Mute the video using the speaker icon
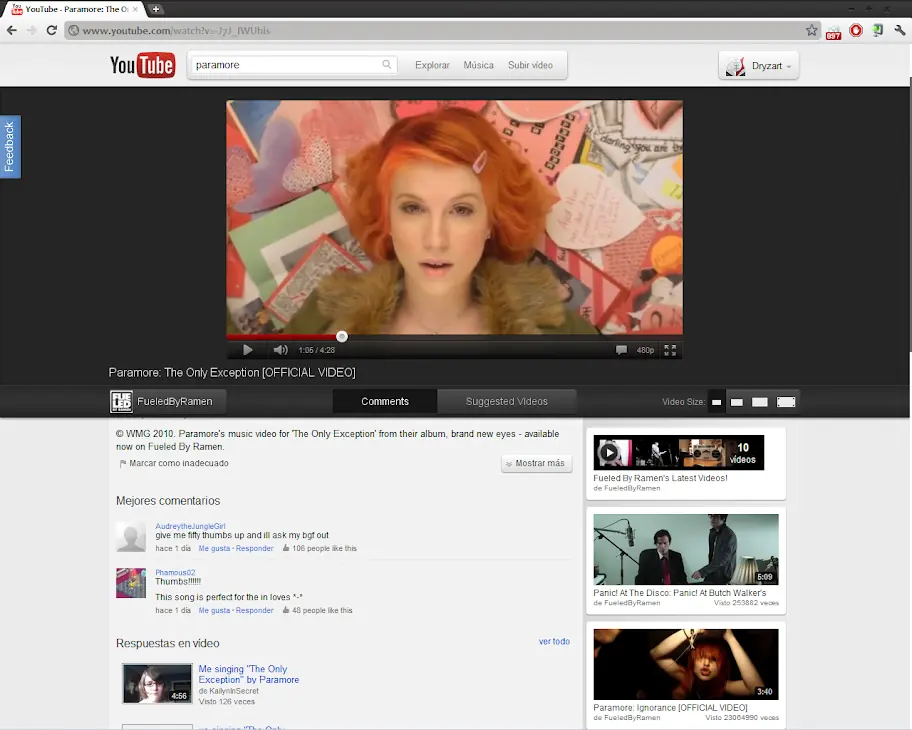The height and width of the screenshot is (730, 912). click(280, 350)
